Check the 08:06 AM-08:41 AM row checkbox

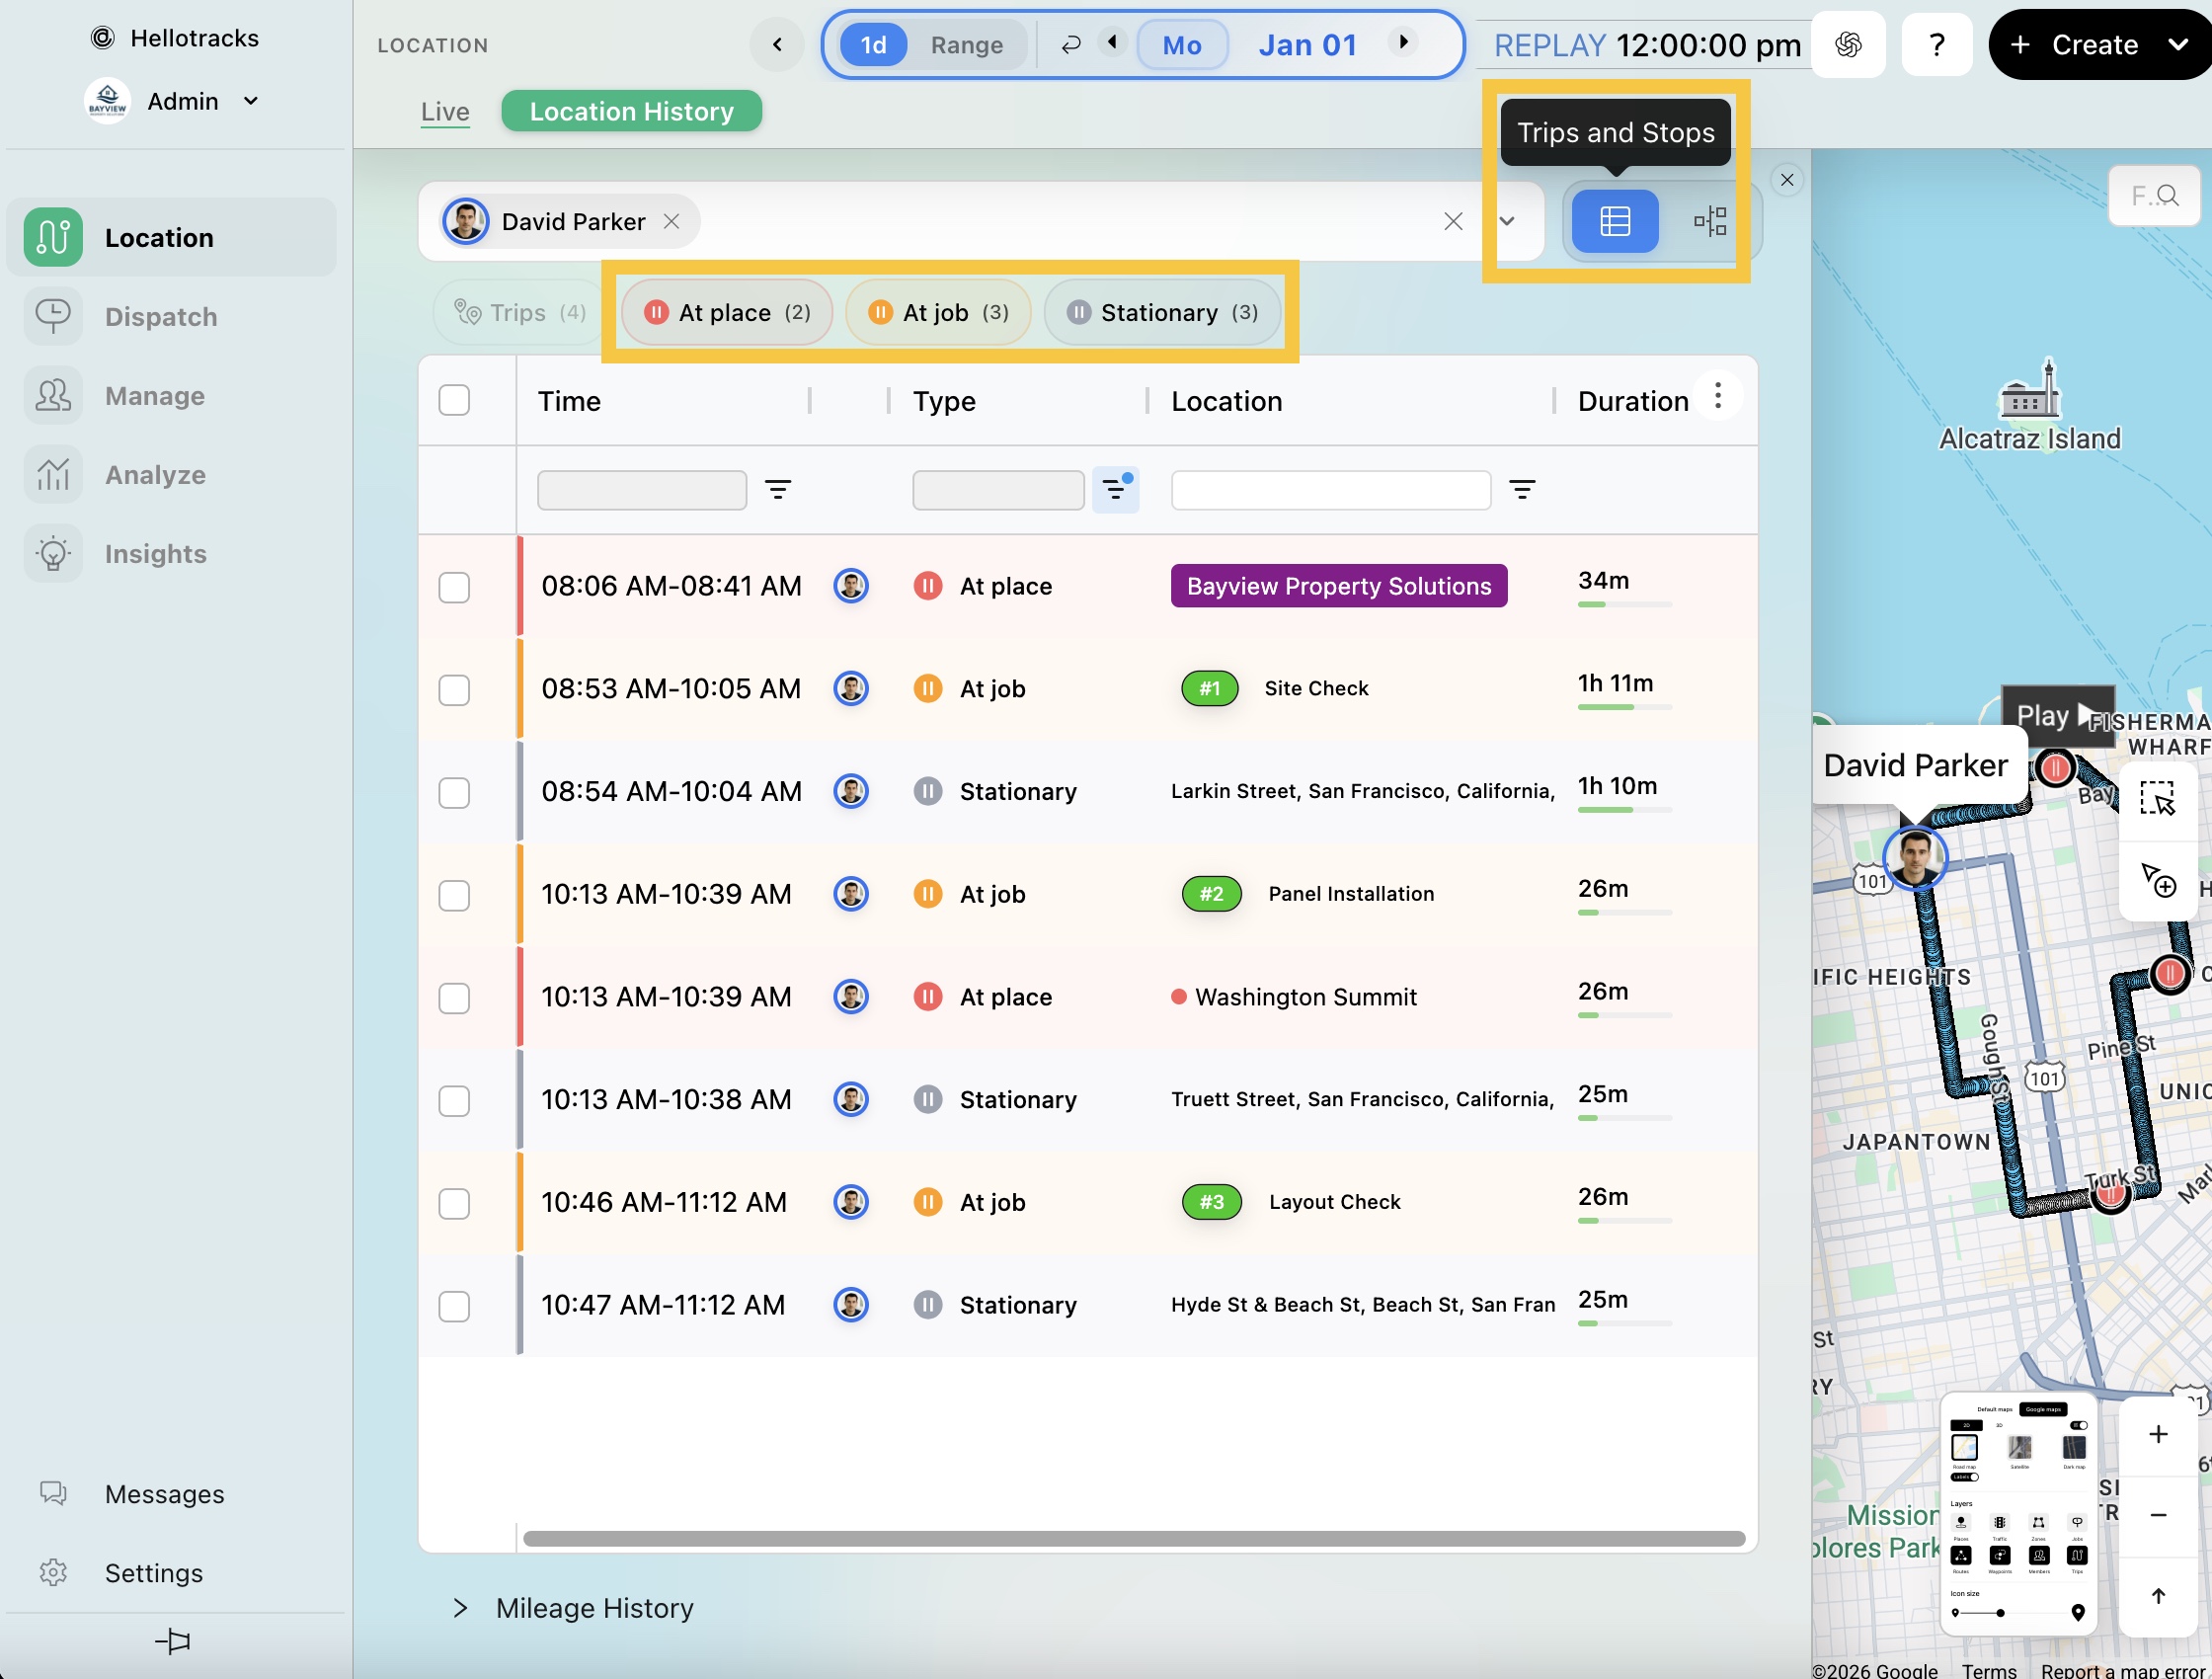click(454, 587)
